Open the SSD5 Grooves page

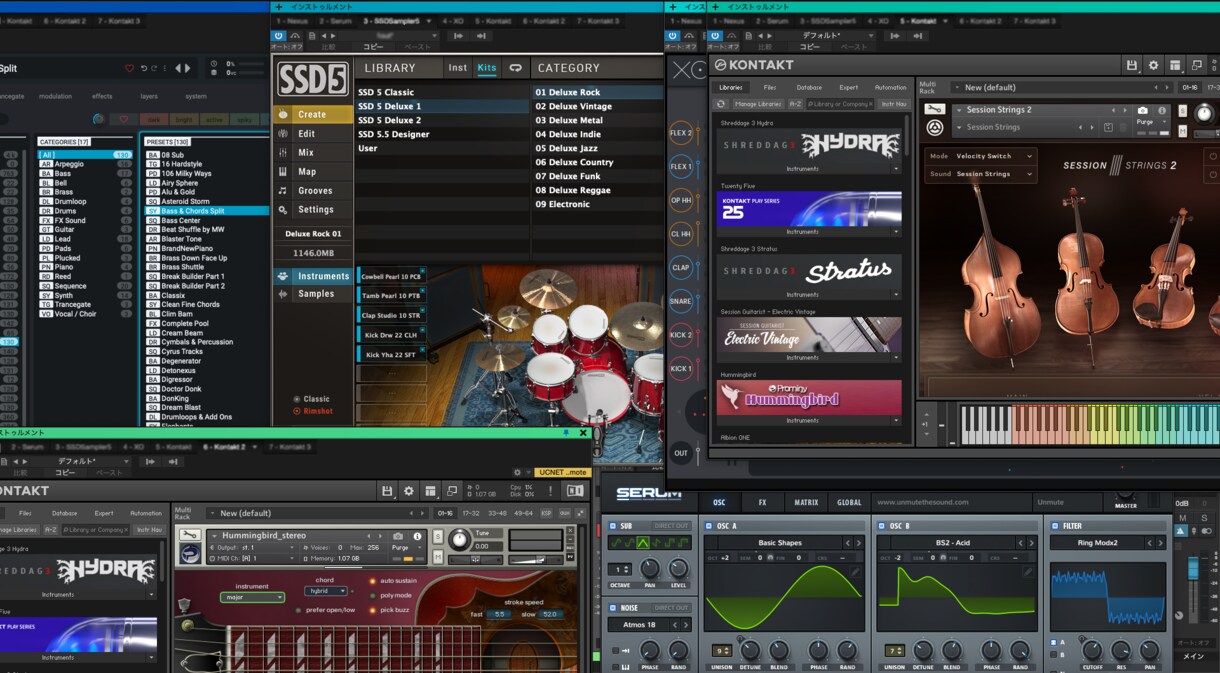313,190
